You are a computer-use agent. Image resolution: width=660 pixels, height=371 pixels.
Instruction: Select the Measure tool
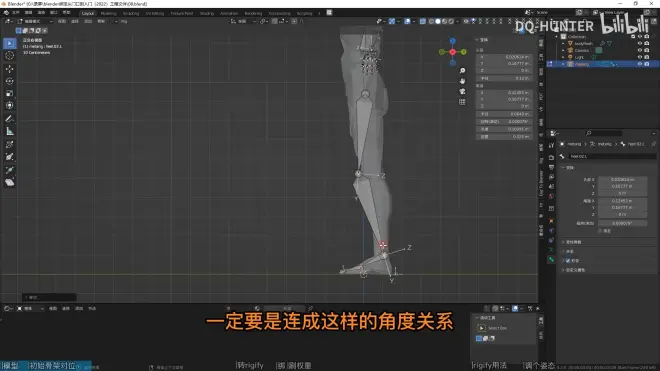tap(9, 131)
